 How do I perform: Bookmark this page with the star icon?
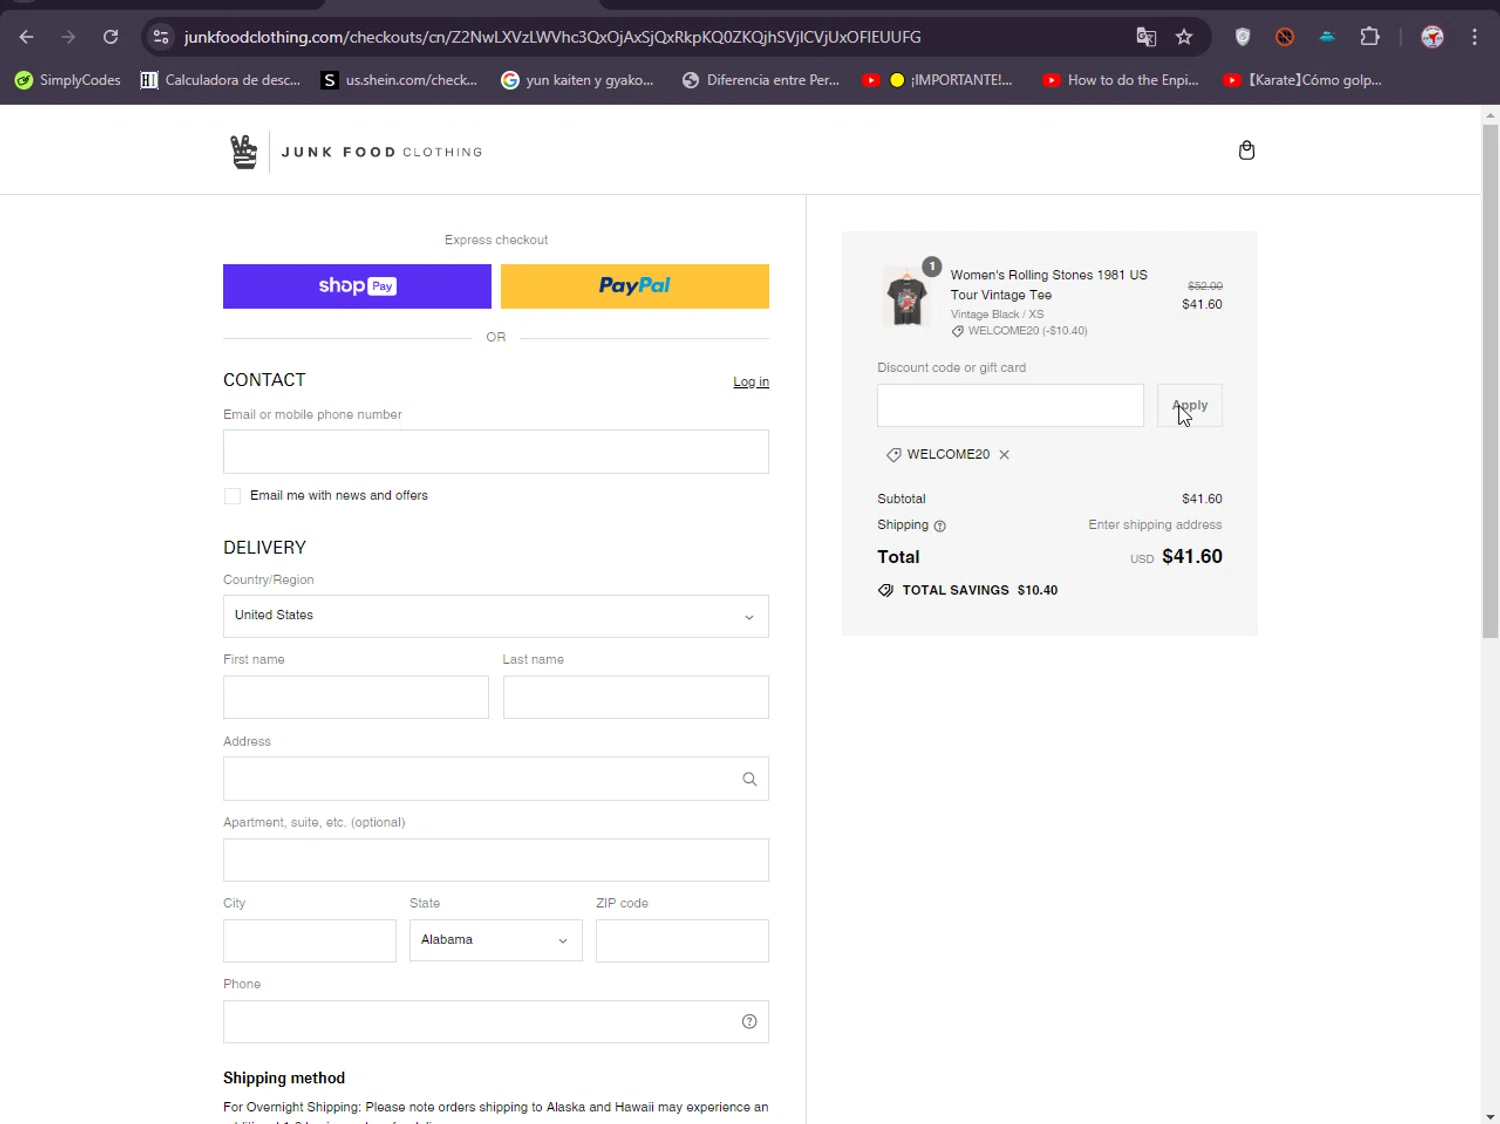coord(1184,37)
